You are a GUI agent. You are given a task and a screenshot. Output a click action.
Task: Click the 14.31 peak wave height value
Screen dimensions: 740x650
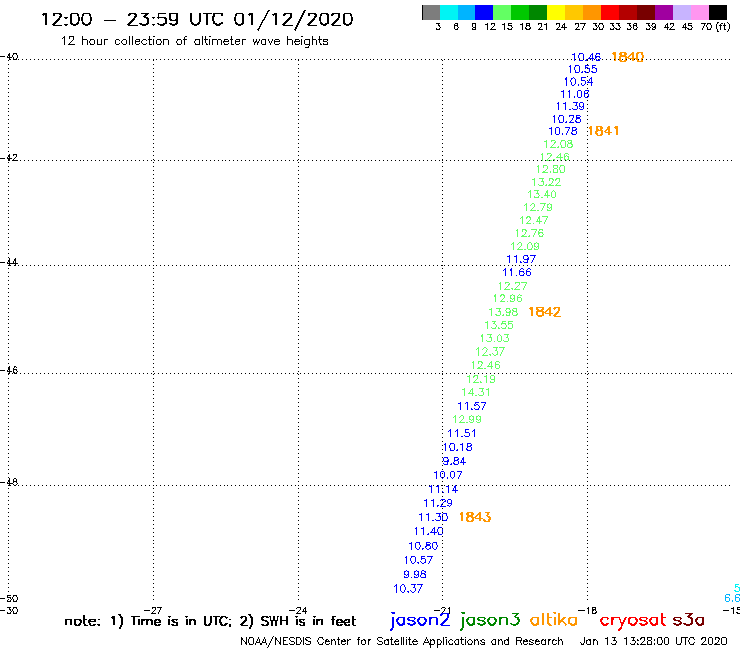[476, 392]
